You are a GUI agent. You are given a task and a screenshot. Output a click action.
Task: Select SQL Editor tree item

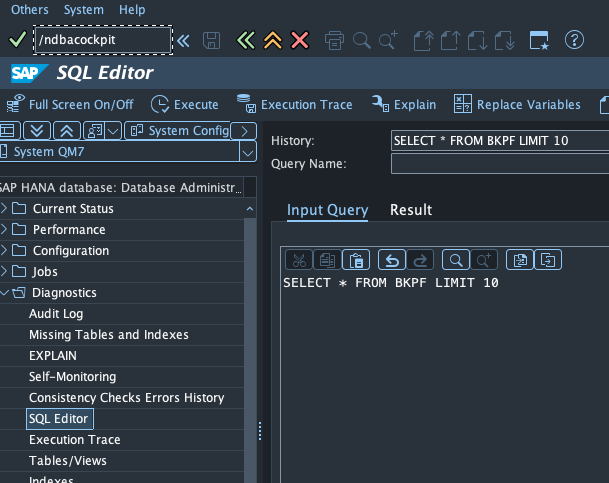pyautogui.click(x=59, y=419)
